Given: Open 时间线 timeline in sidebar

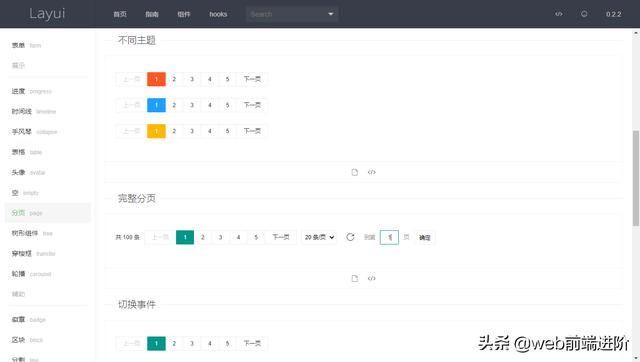Looking at the screenshot, I should click(47, 111).
